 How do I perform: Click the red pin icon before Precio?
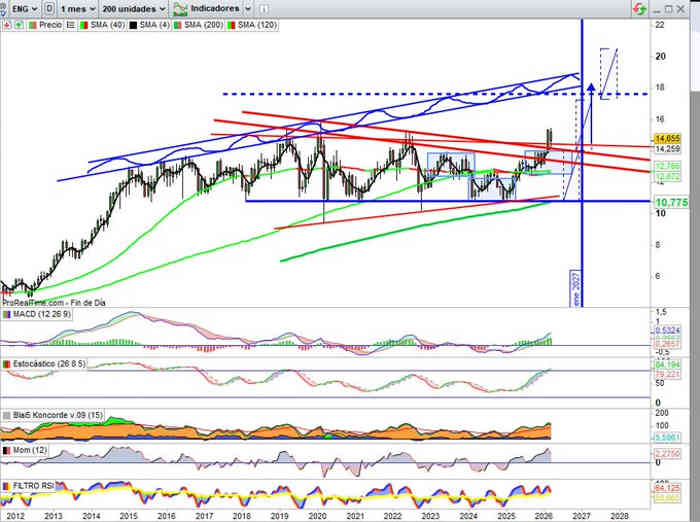(x=7, y=25)
